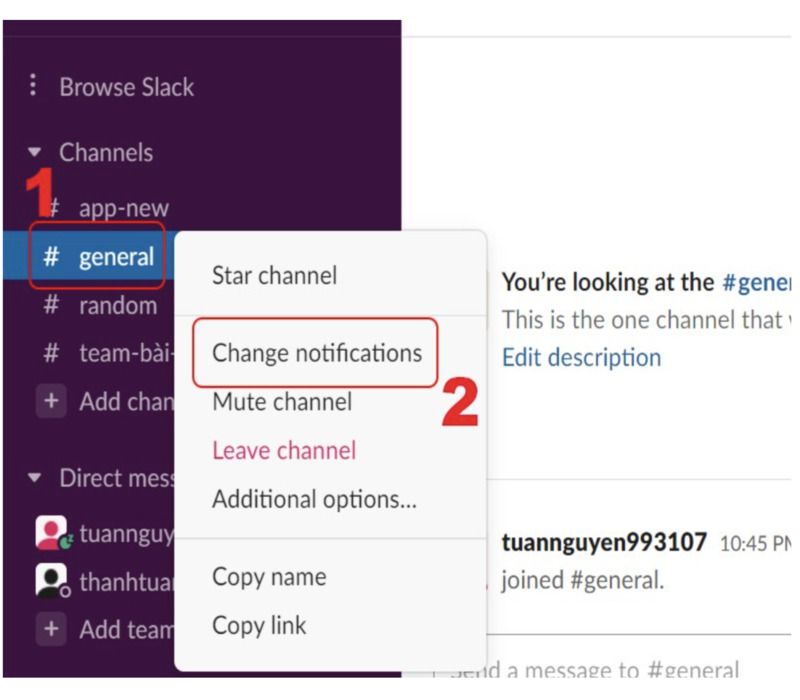Choose Copy name from the menu
Viewport: 800px width, 700px height.
click(269, 578)
